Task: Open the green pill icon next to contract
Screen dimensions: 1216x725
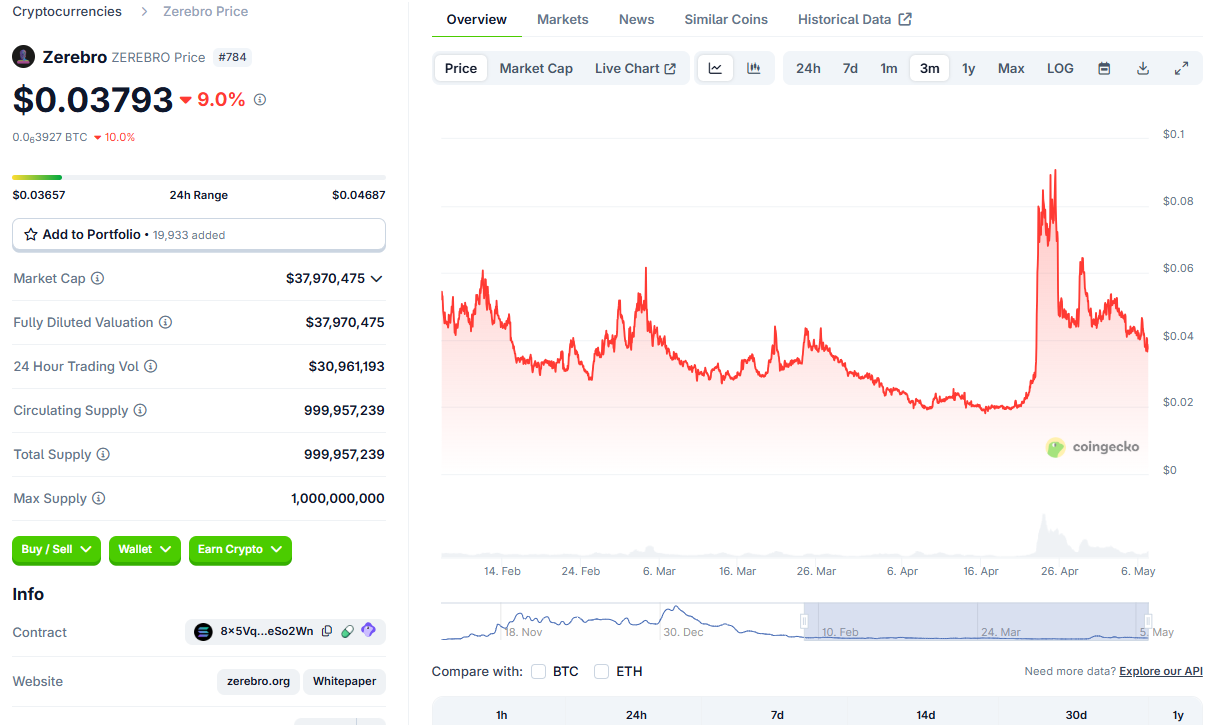Action: 347,631
